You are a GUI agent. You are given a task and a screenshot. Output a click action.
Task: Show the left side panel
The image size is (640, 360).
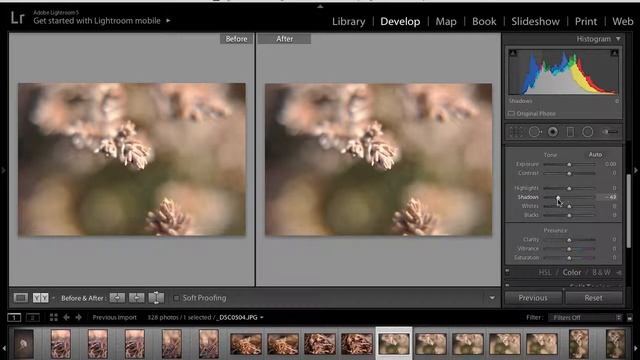tap(3, 170)
